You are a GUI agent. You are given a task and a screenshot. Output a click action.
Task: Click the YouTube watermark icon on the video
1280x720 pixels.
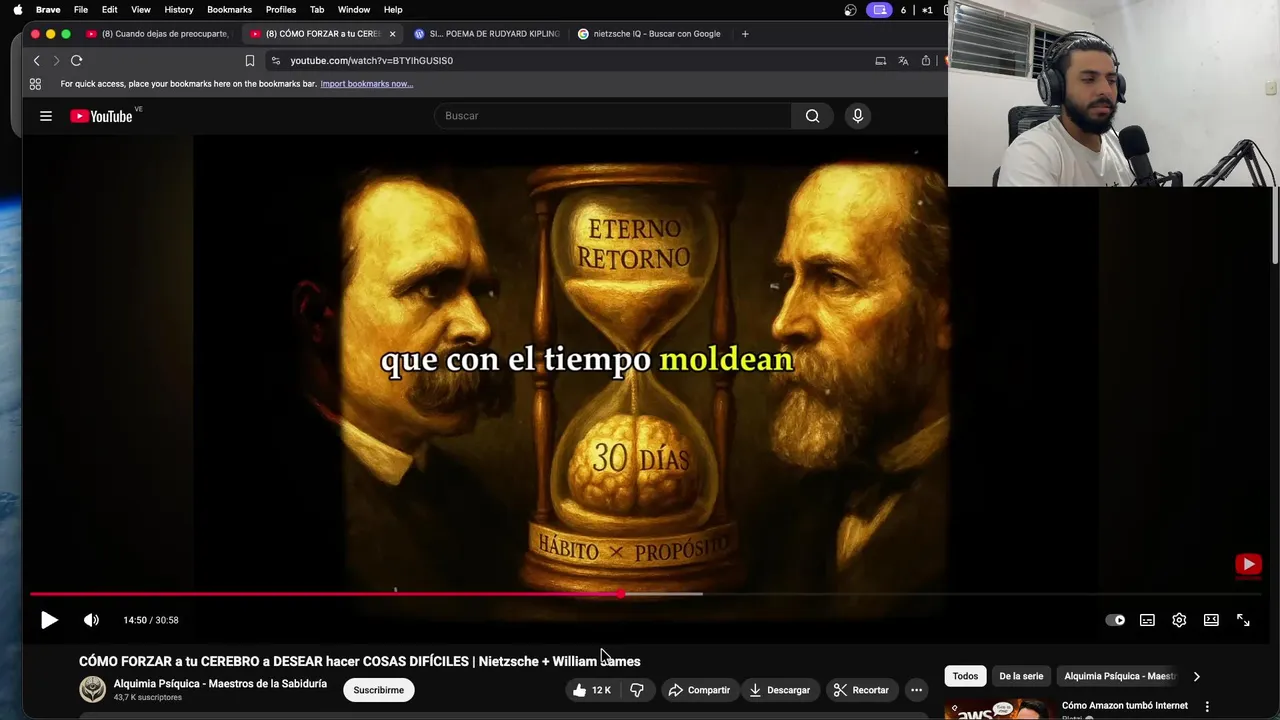point(1248,565)
